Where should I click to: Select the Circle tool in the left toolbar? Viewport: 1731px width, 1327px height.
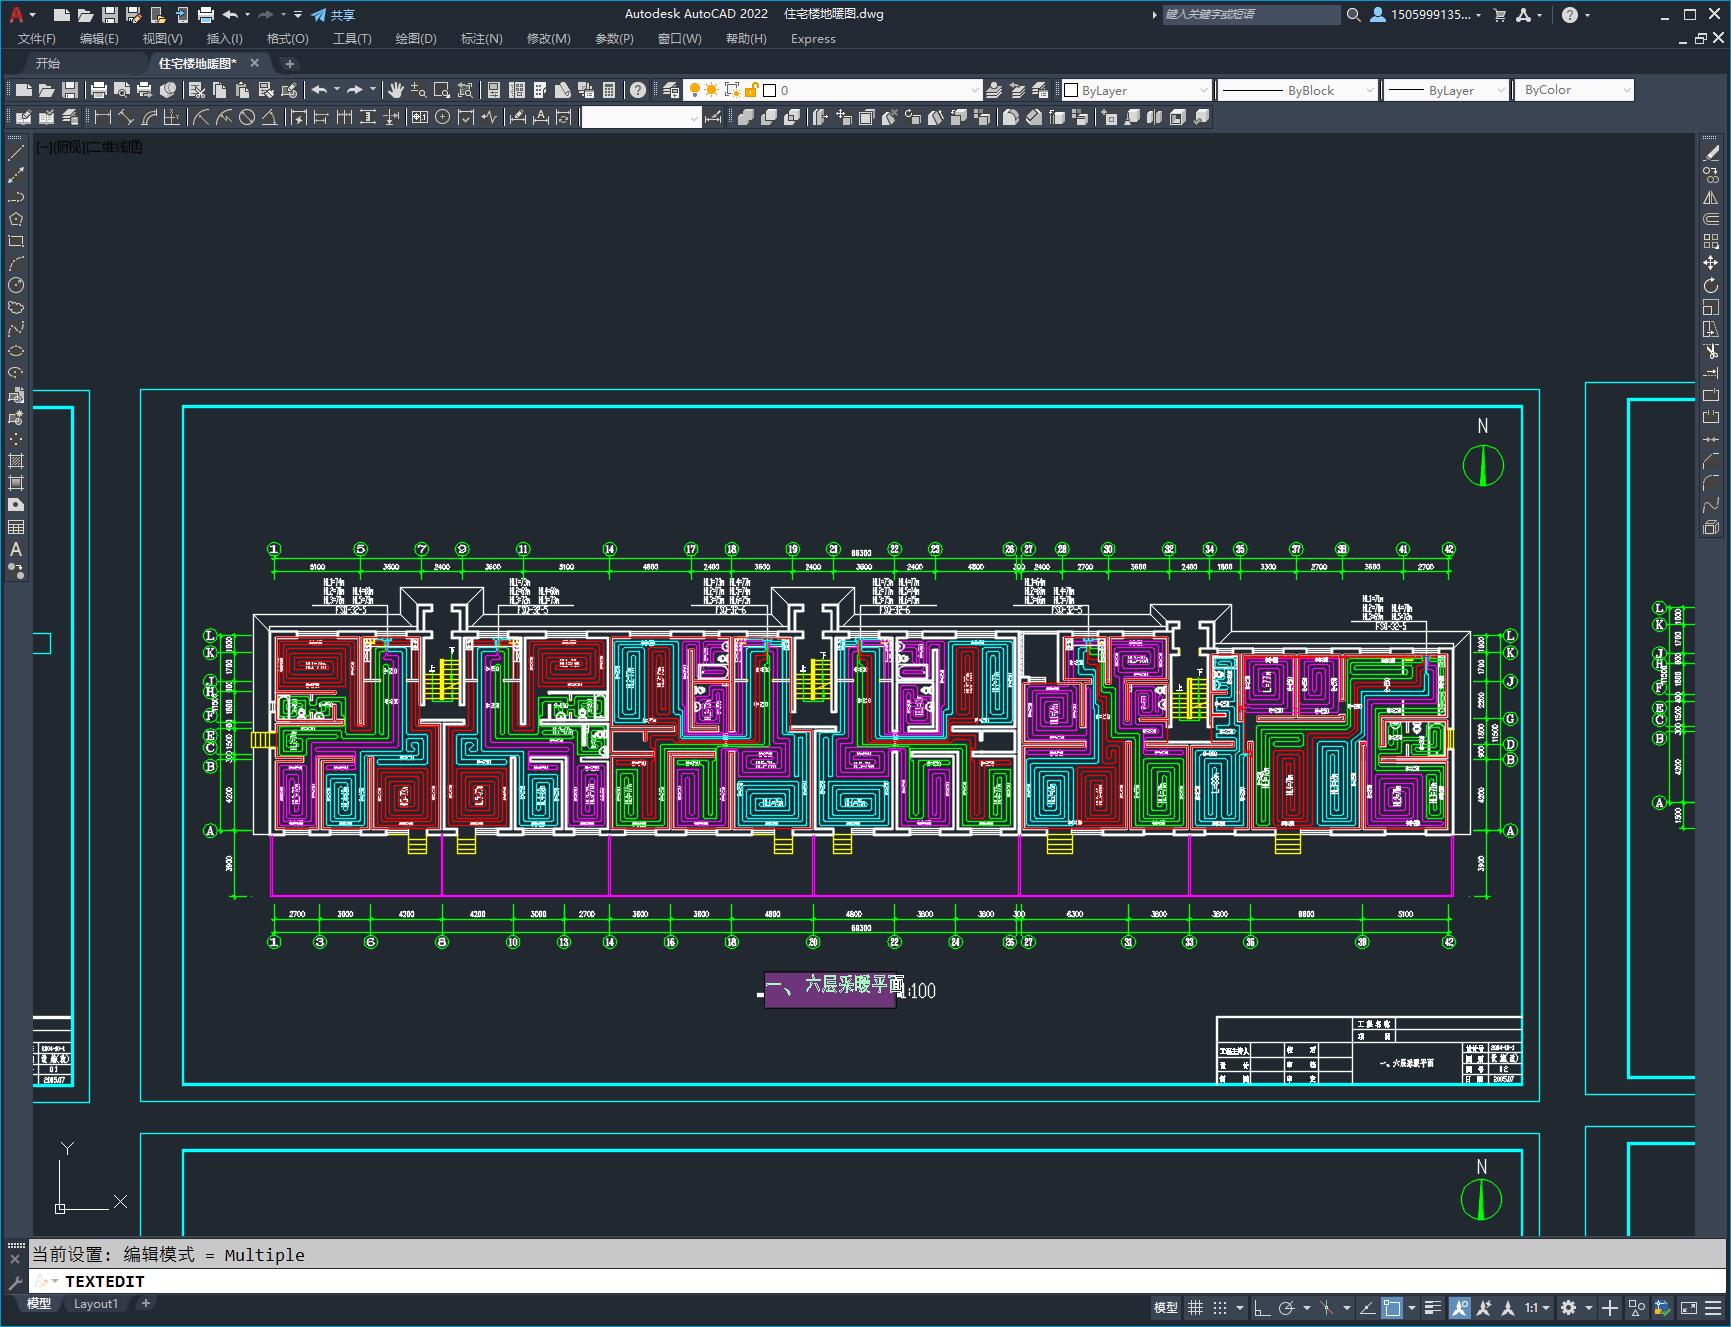(16, 285)
